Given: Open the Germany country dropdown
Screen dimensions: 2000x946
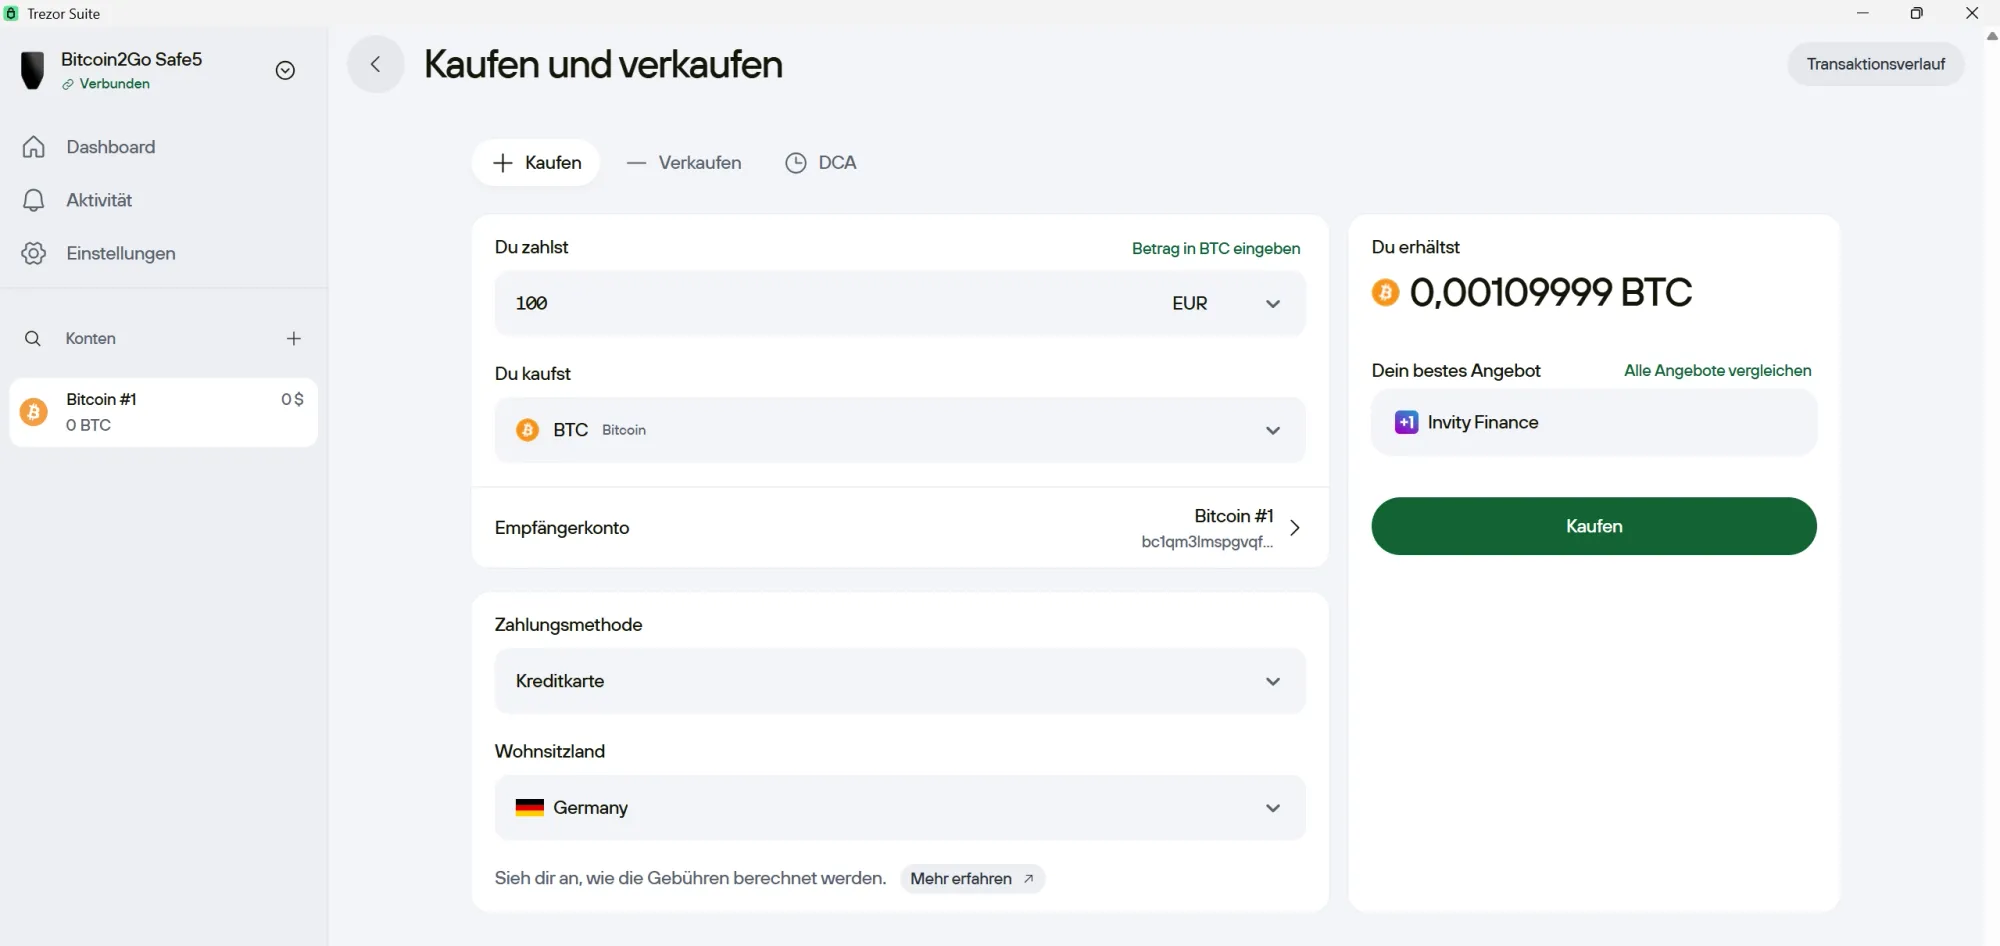Looking at the screenshot, I should tap(1273, 807).
